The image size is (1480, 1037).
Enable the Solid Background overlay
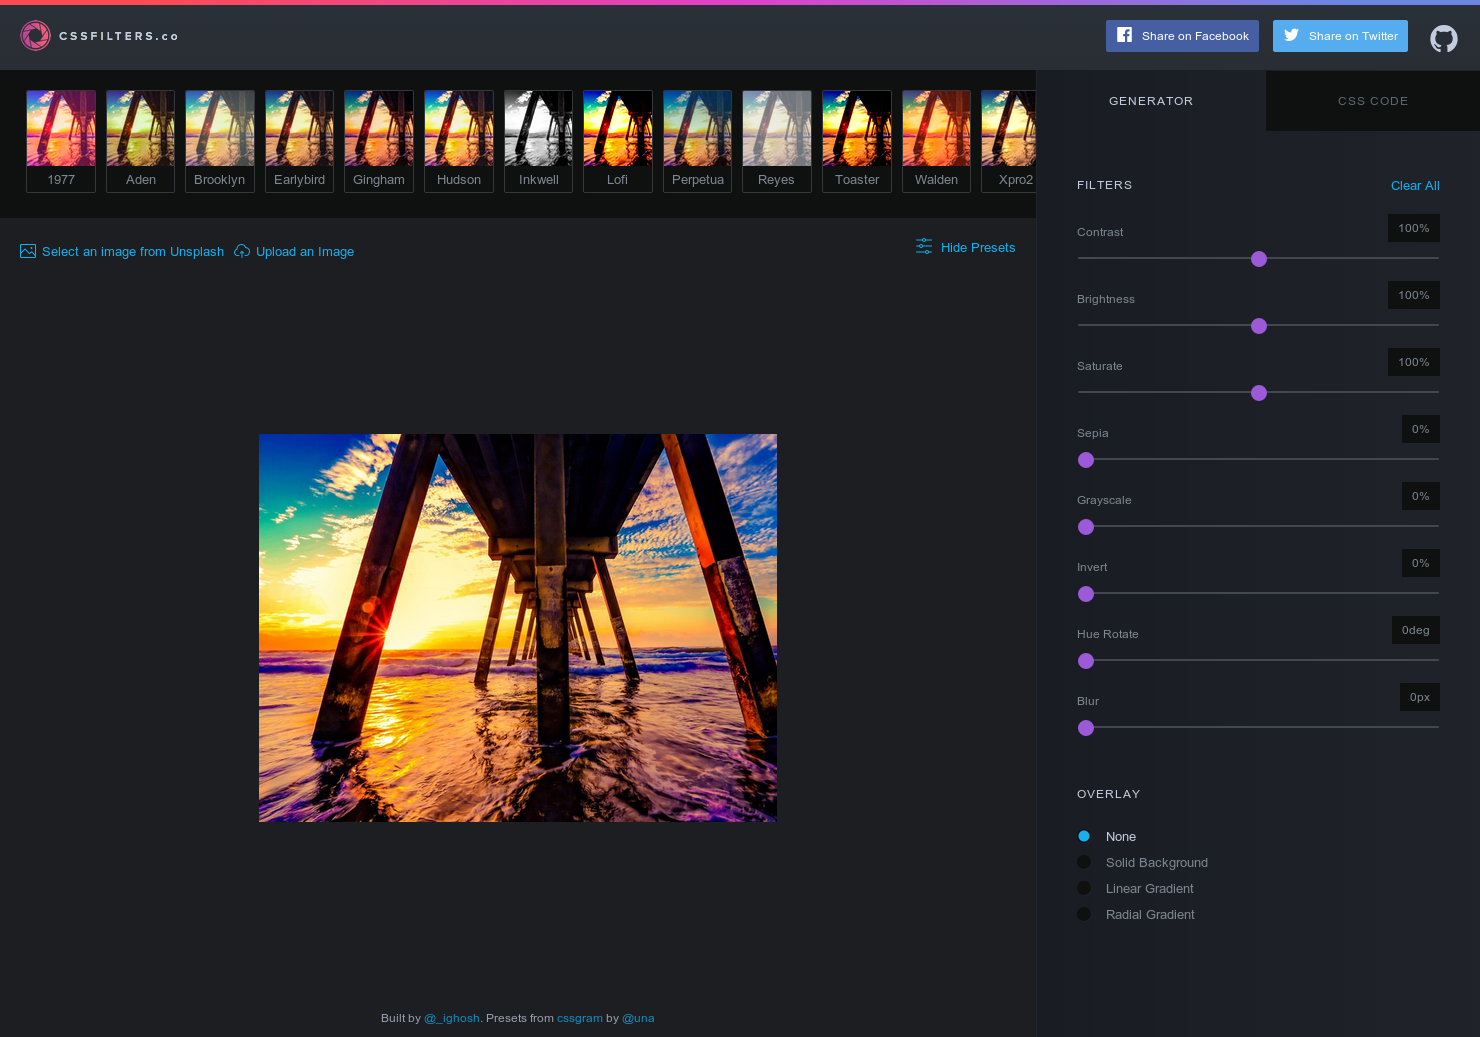click(x=1084, y=861)
